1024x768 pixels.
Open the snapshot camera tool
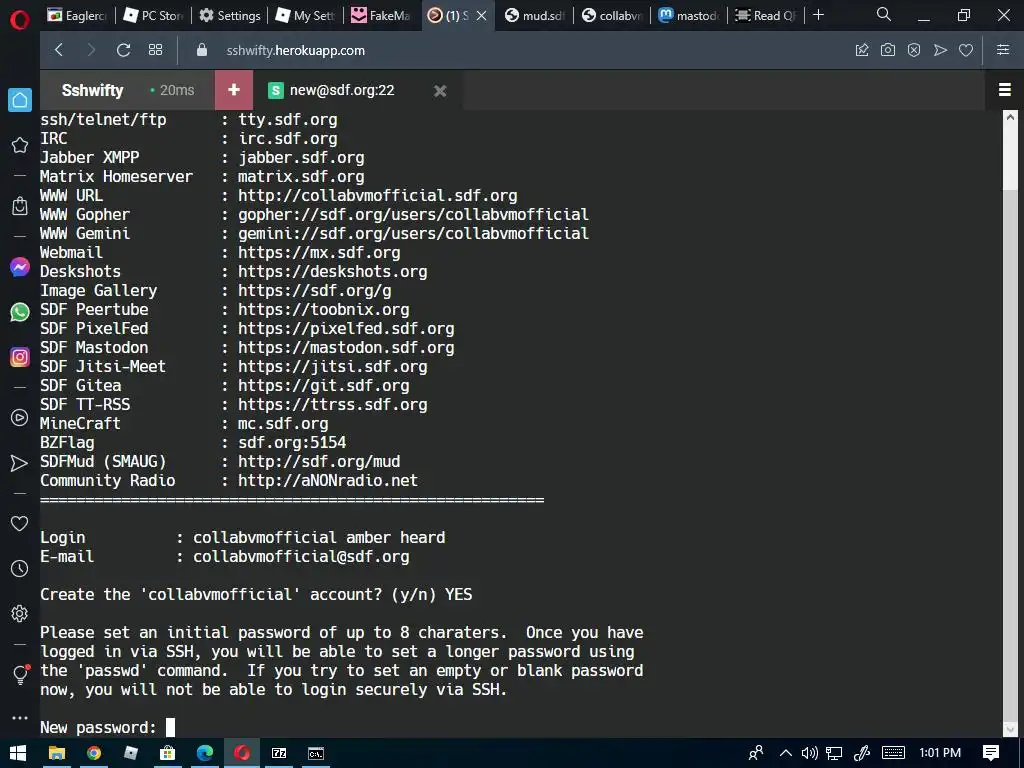888,50
